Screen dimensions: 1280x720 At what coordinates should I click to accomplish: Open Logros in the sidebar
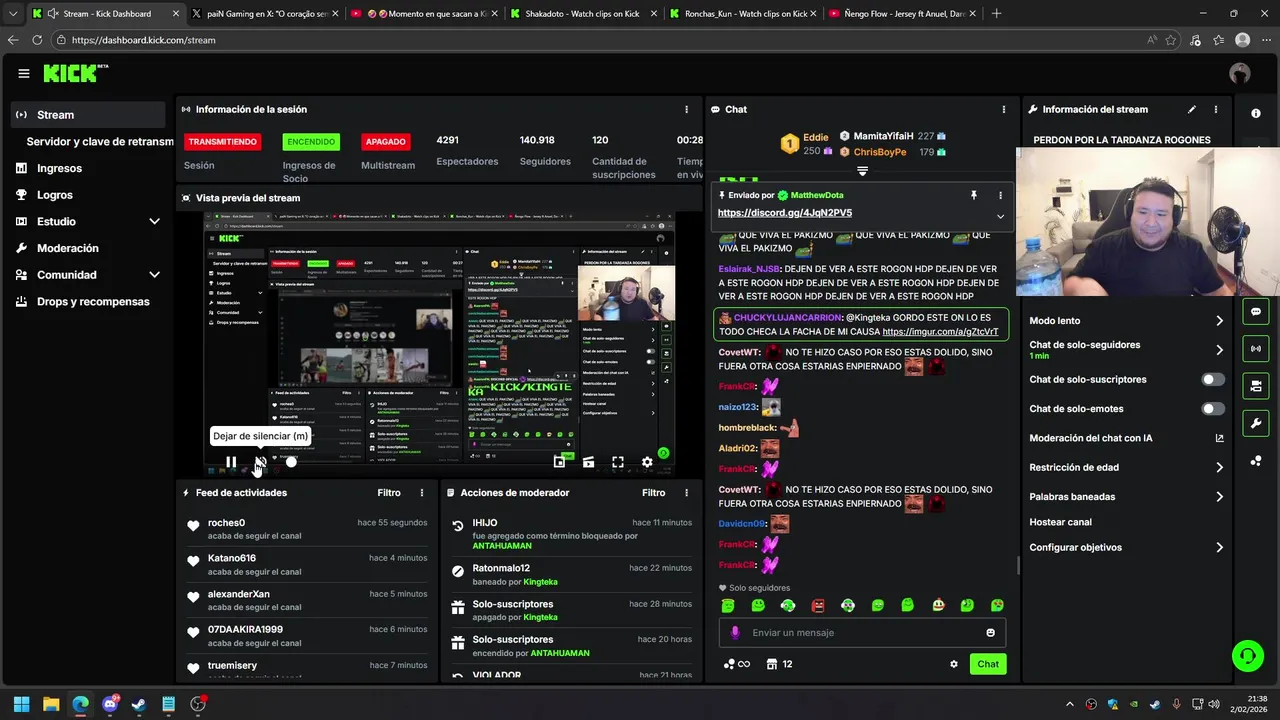(x=88, y=195)
